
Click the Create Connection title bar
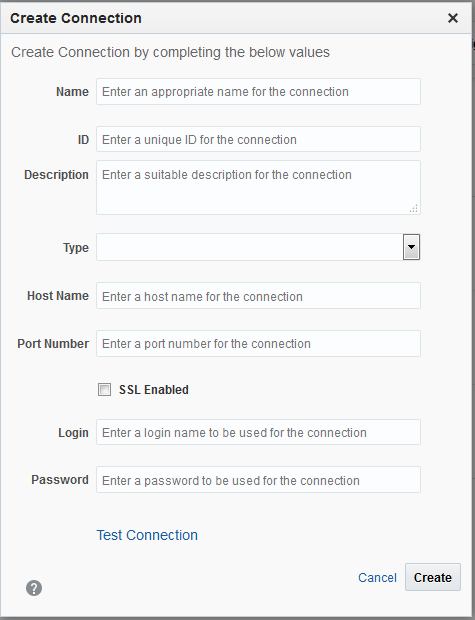[237, 18]
